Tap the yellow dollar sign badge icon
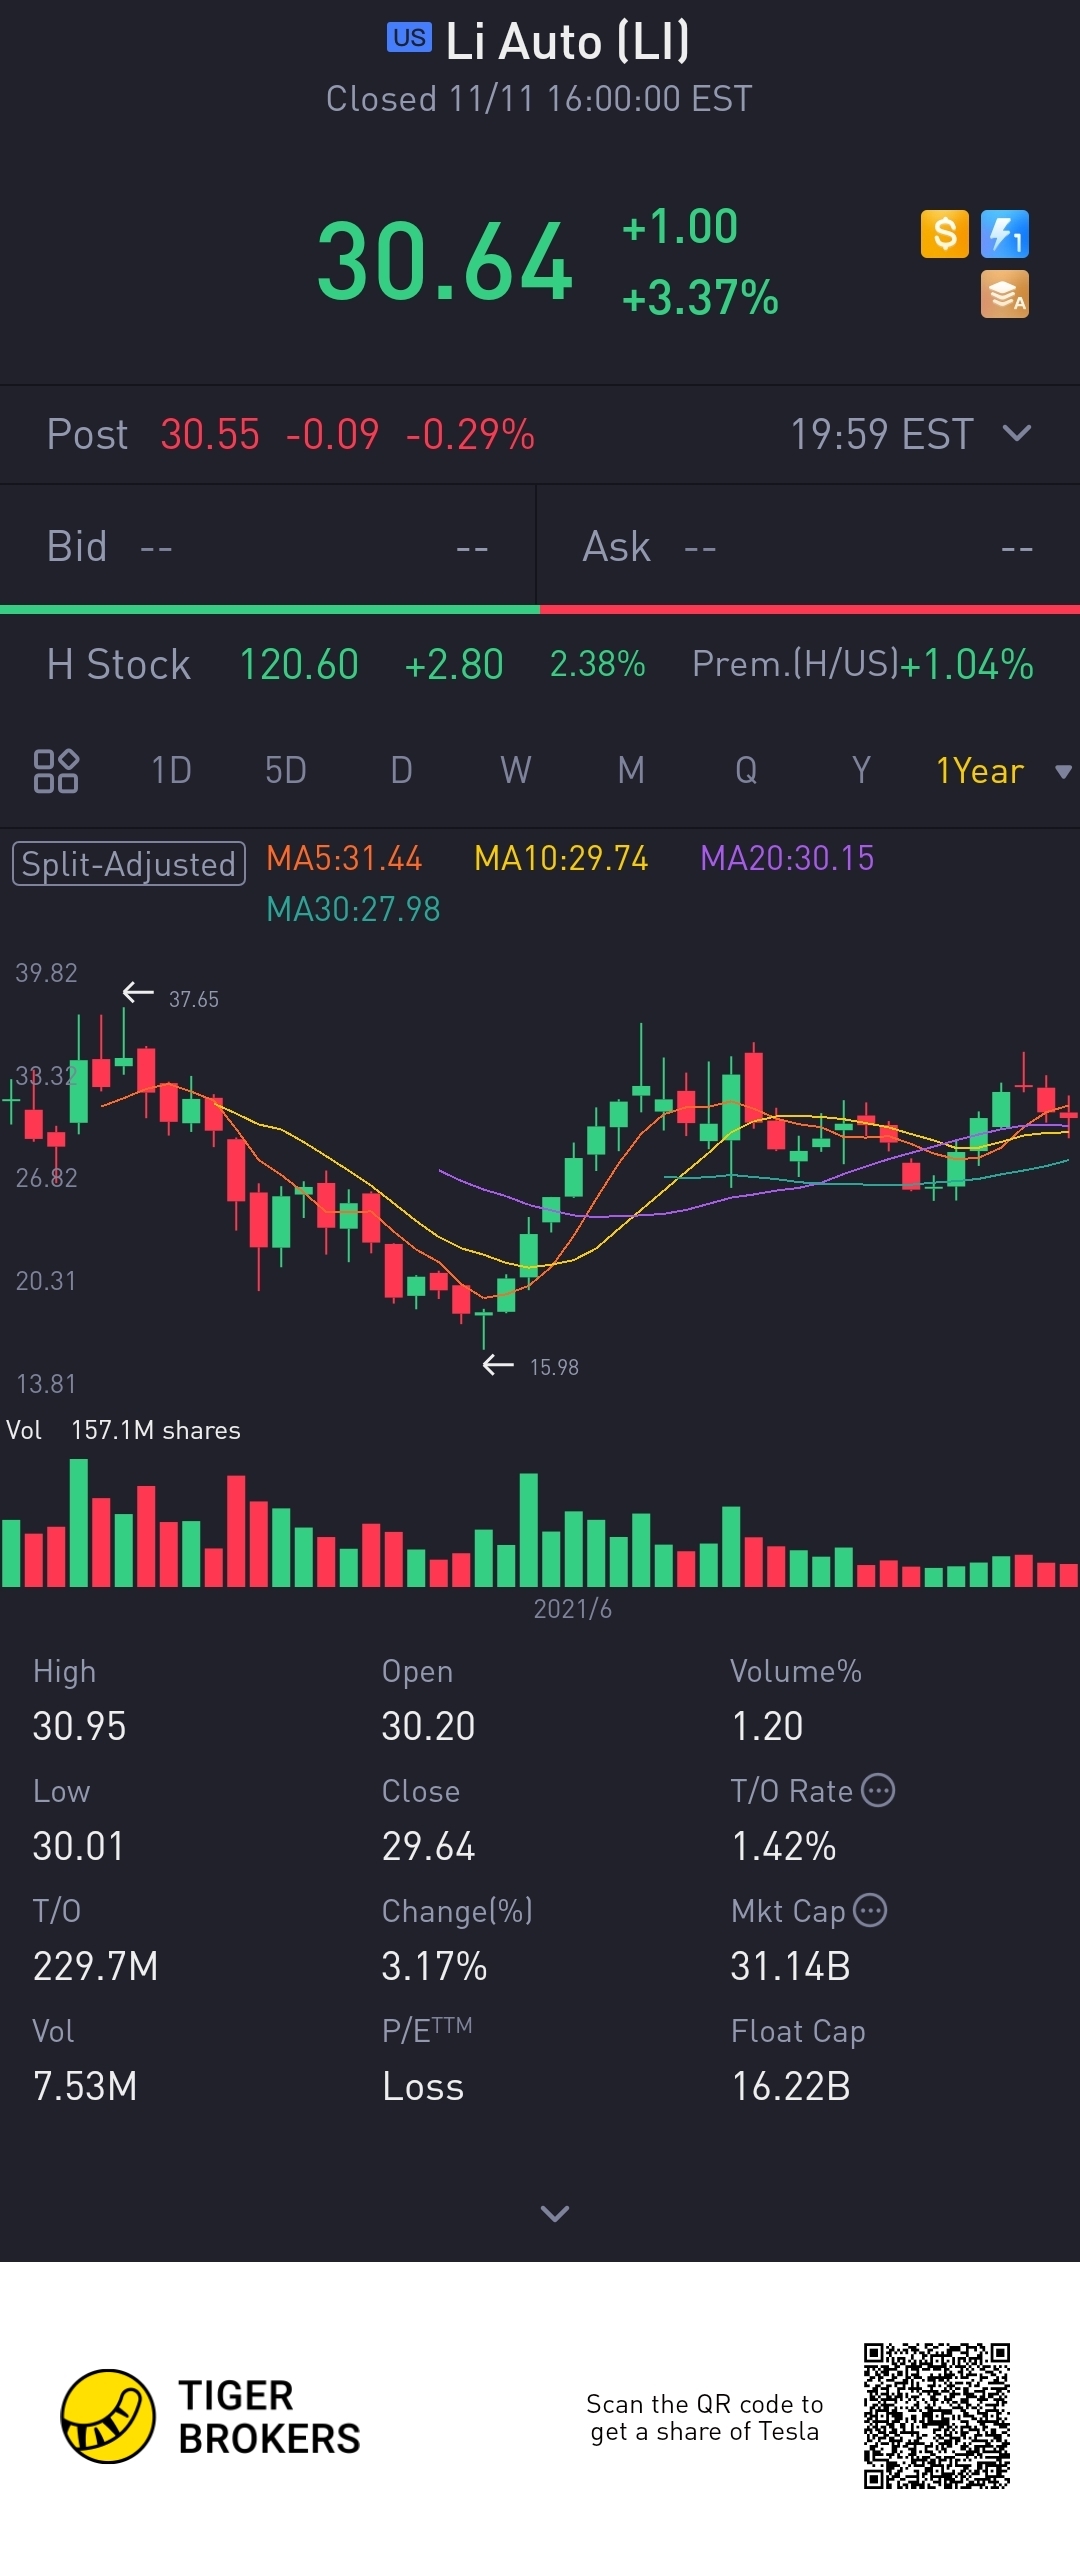 coord(944,234)
